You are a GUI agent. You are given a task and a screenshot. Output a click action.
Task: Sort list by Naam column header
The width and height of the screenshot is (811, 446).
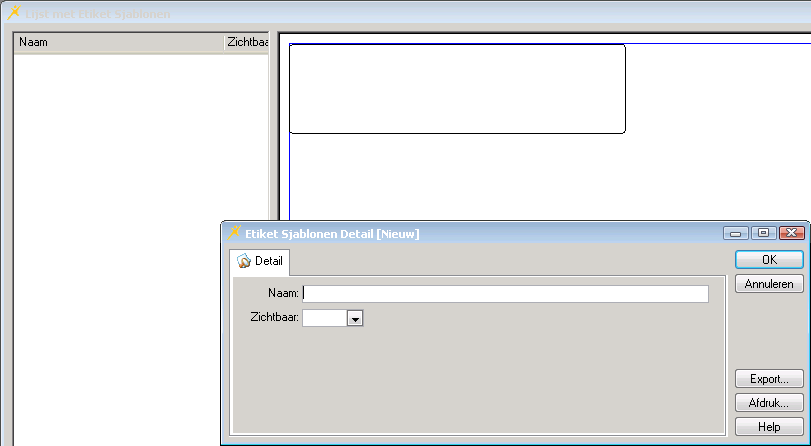coord(118,43)
